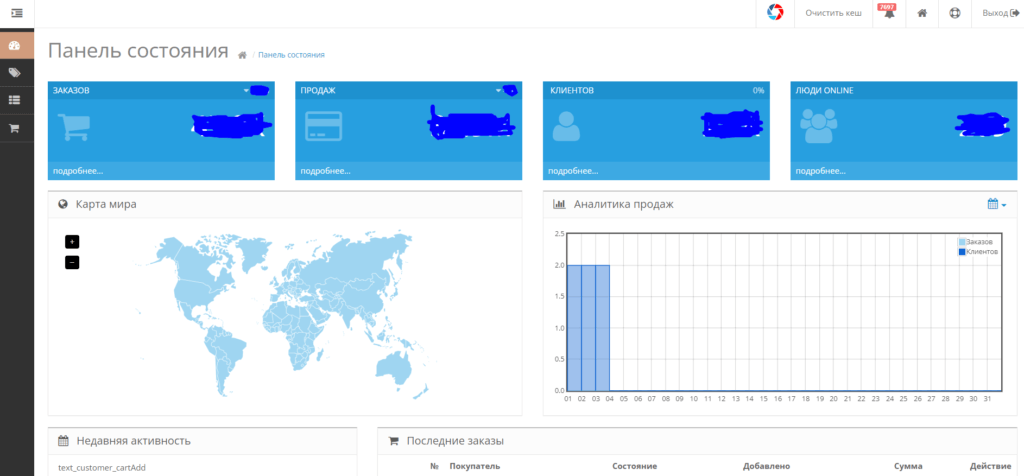1024x476 pixels.
Task: Open подробнее link under КЛИЕНТОВ tile
Action: 573,171
